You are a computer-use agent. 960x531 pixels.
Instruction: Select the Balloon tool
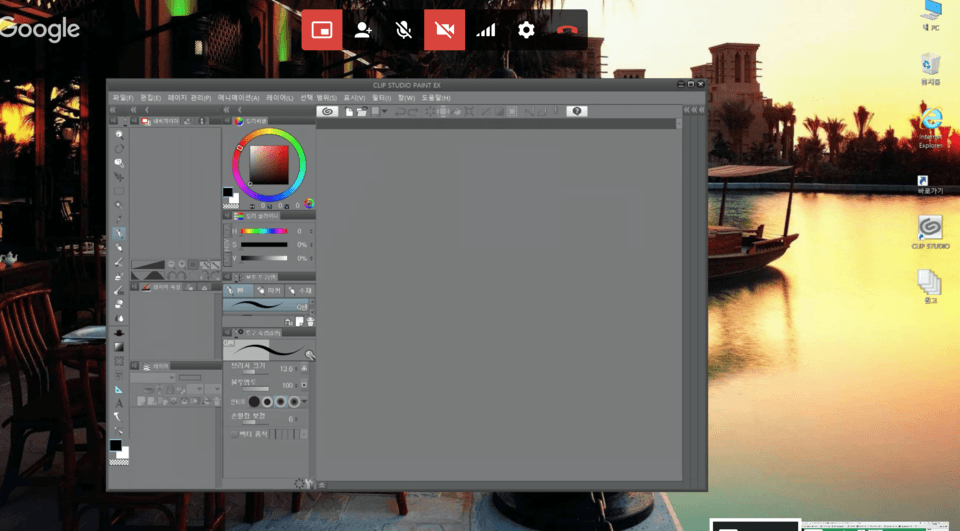click(119, 417)
